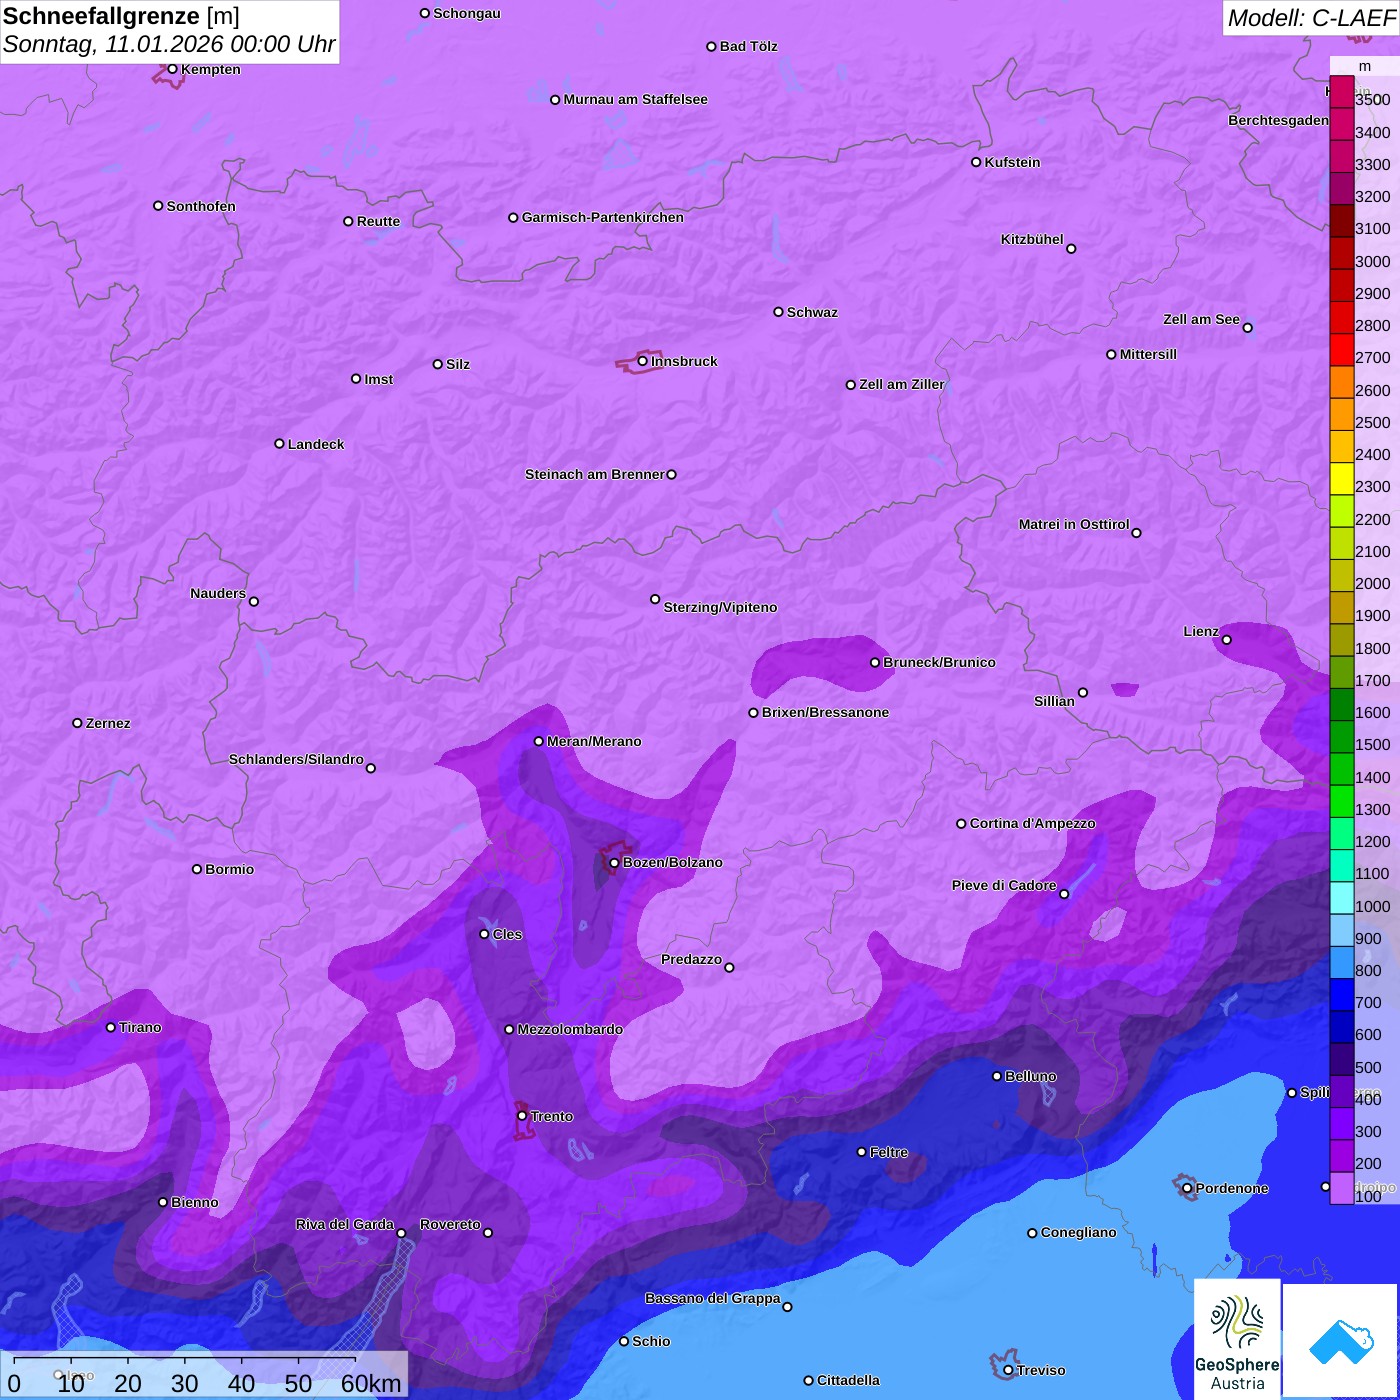Click the Tirano marker dot
Screen dimensions: 1400x1400
pos(111,1027)
